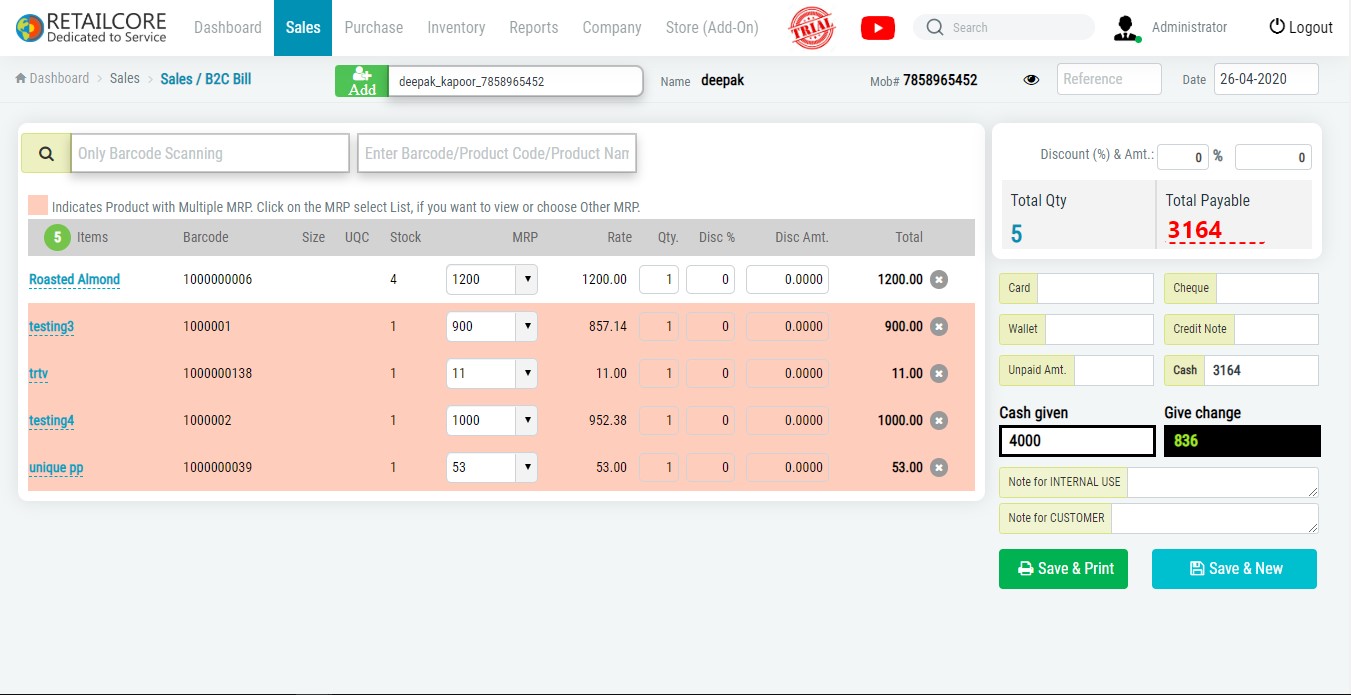The width and height of the screenshot is (1351, 695).
Task: Remove the testing3 row
Action: [x=938, y=326]
